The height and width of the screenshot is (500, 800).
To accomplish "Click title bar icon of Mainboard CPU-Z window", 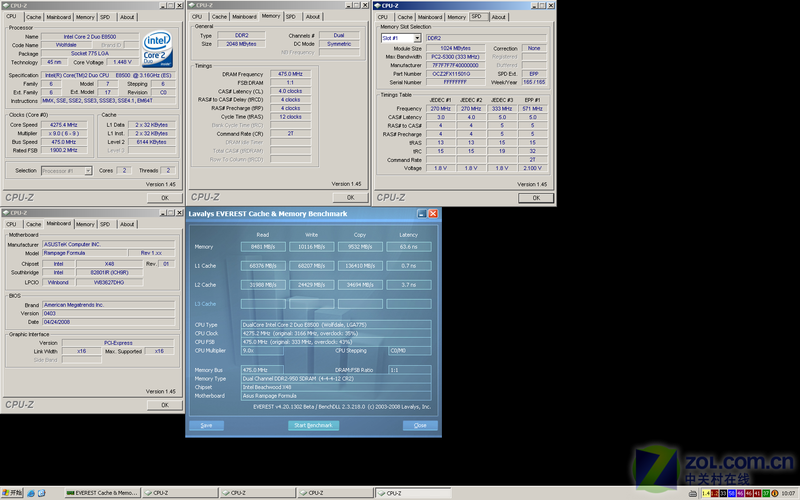I will (5, 213).
